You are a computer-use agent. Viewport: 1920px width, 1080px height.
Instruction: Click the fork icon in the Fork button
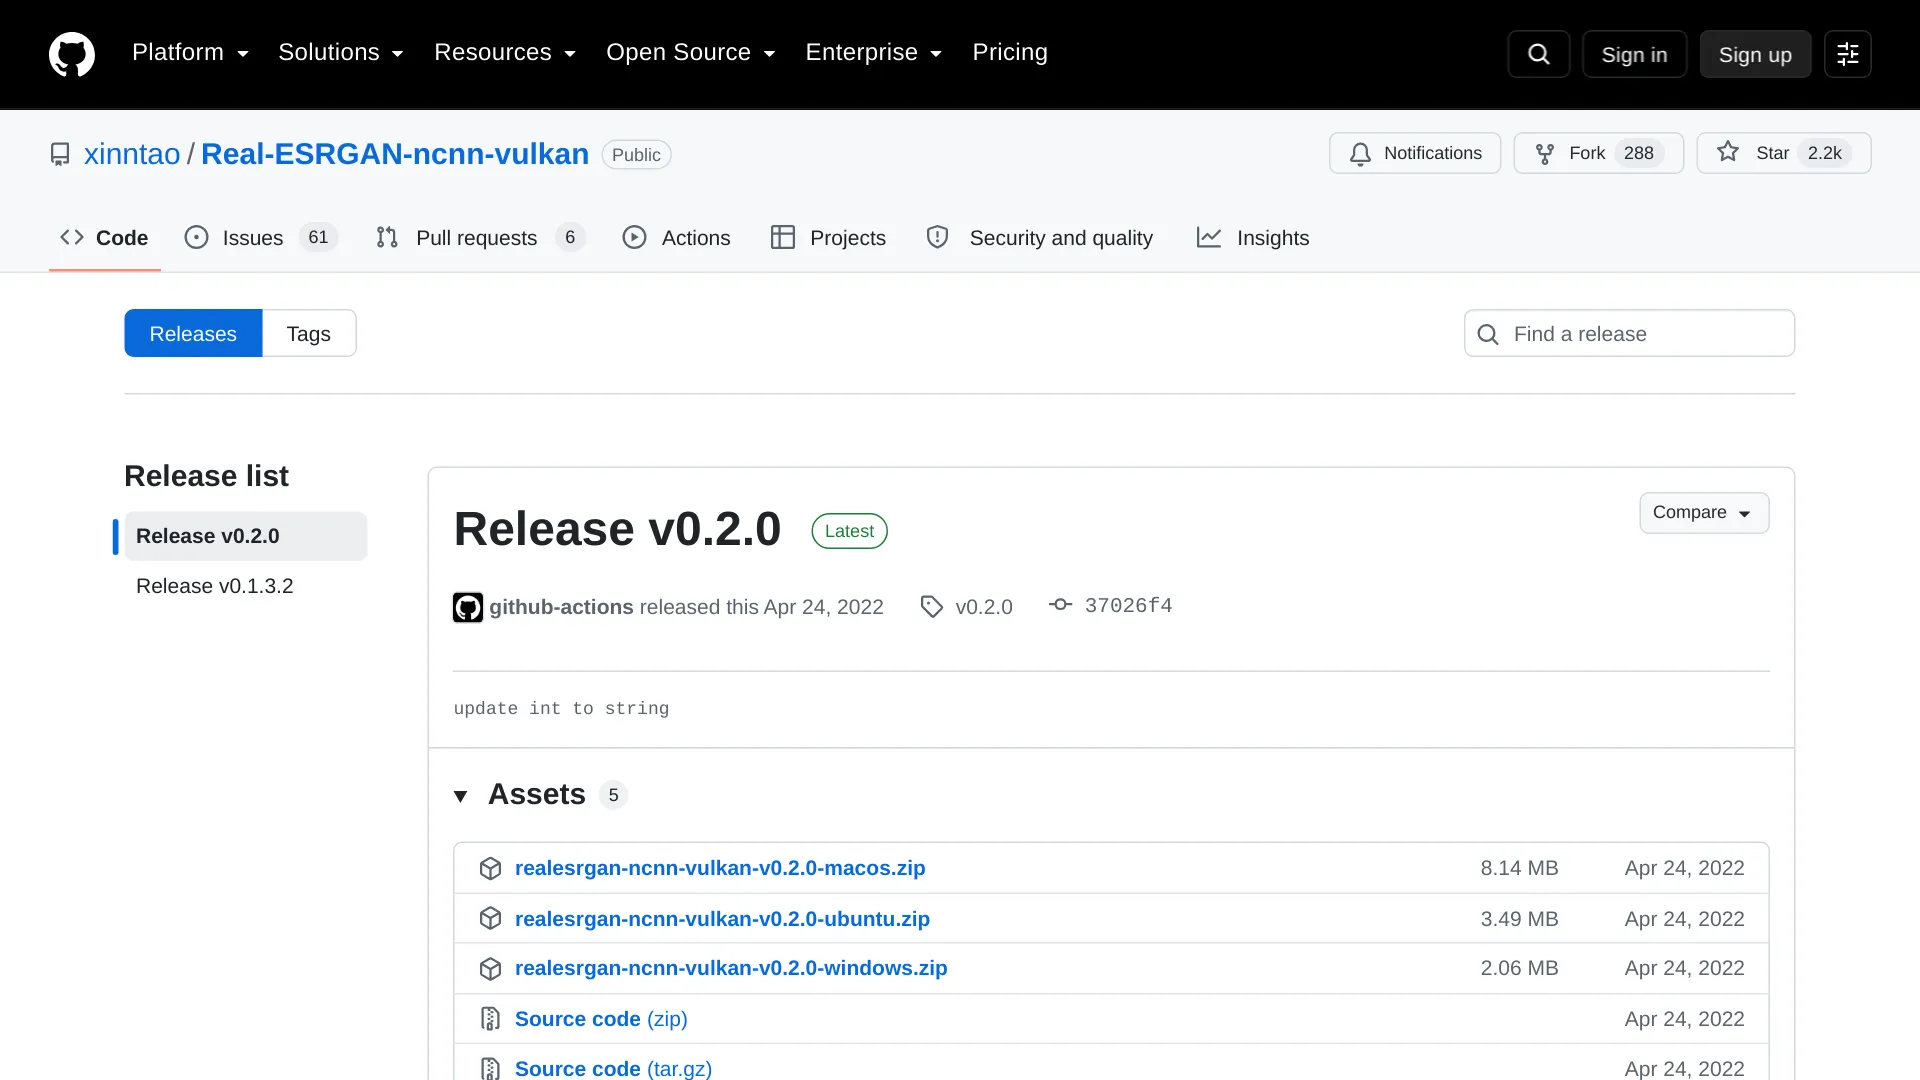click(1545, 154)
